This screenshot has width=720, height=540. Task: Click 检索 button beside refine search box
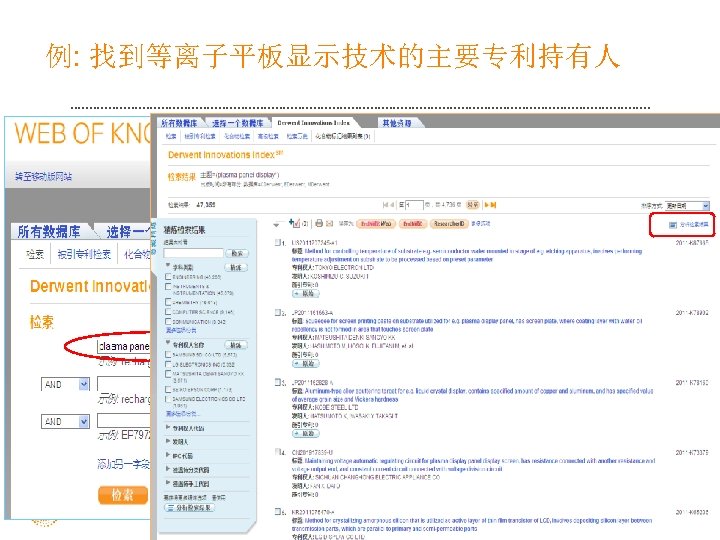[237, 253]
